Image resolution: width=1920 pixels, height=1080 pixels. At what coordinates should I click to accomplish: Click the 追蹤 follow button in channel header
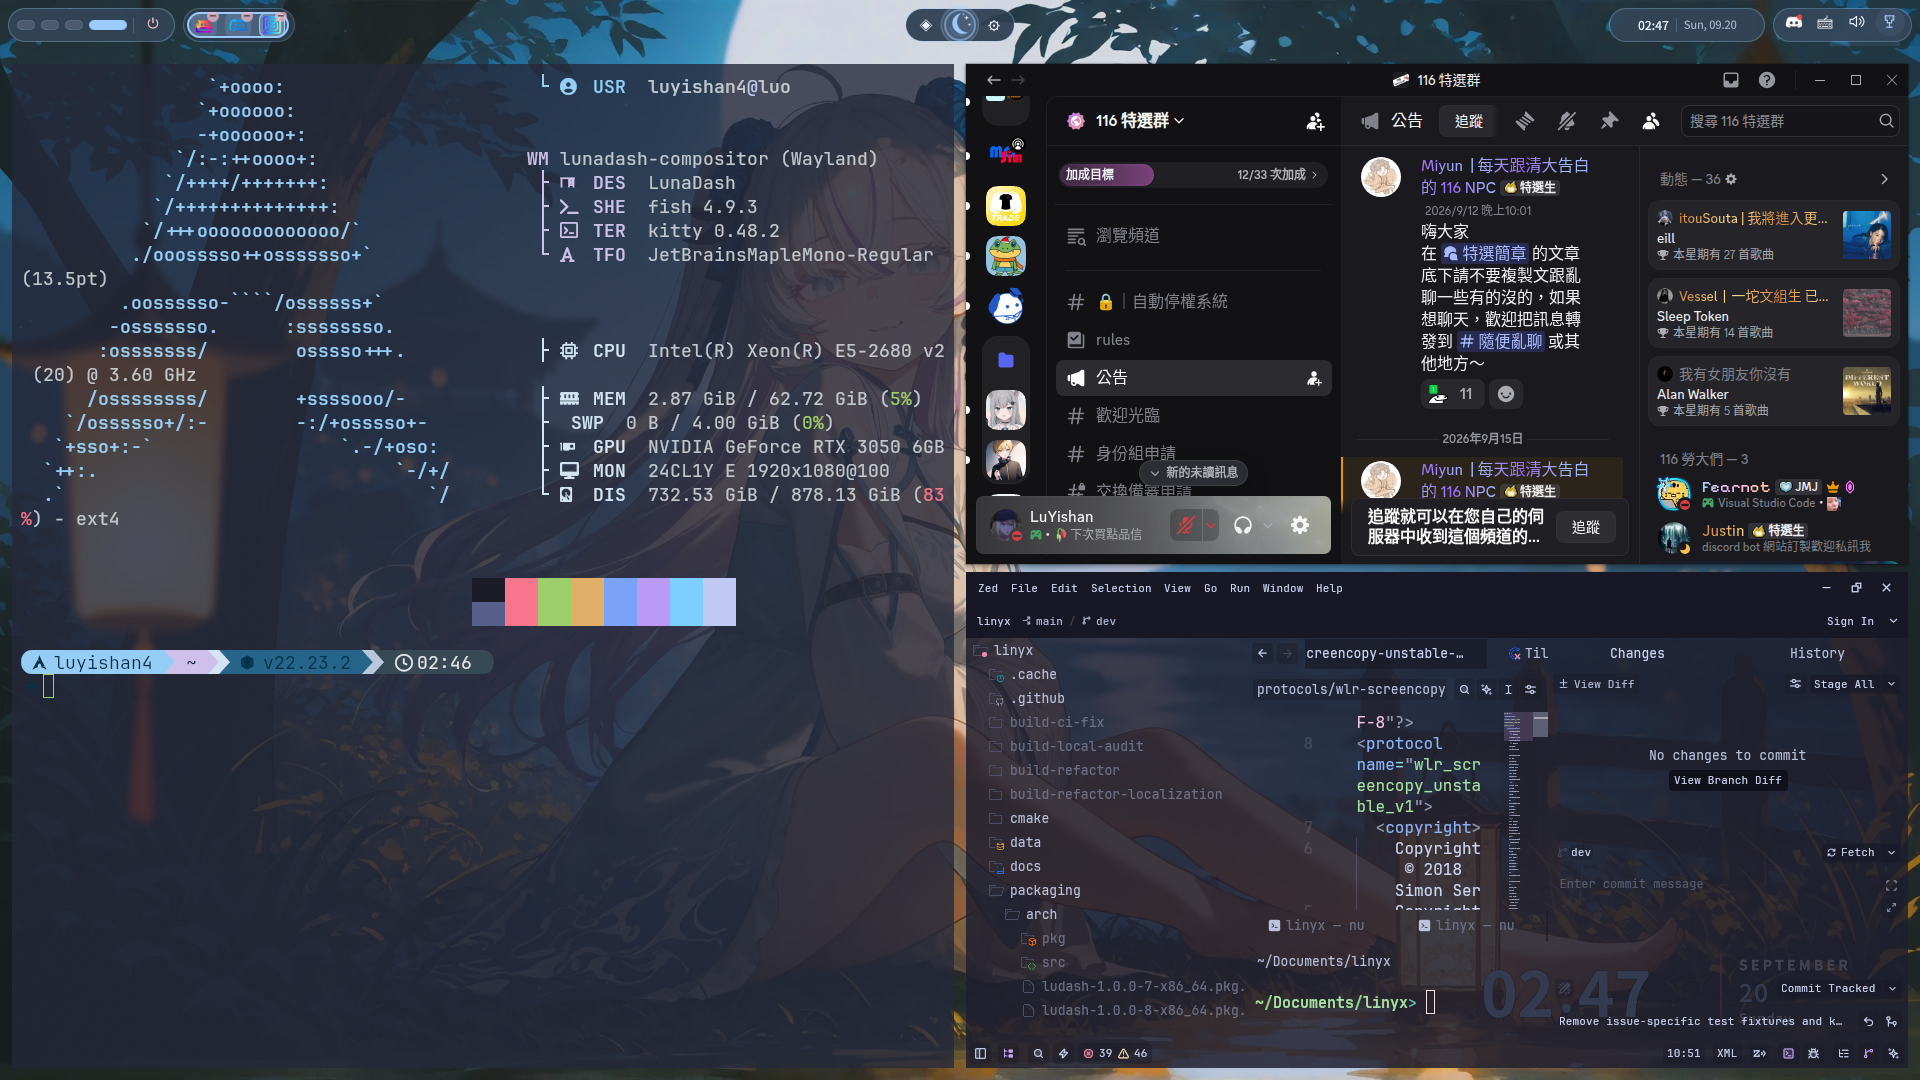click(x=1468, y=121)
